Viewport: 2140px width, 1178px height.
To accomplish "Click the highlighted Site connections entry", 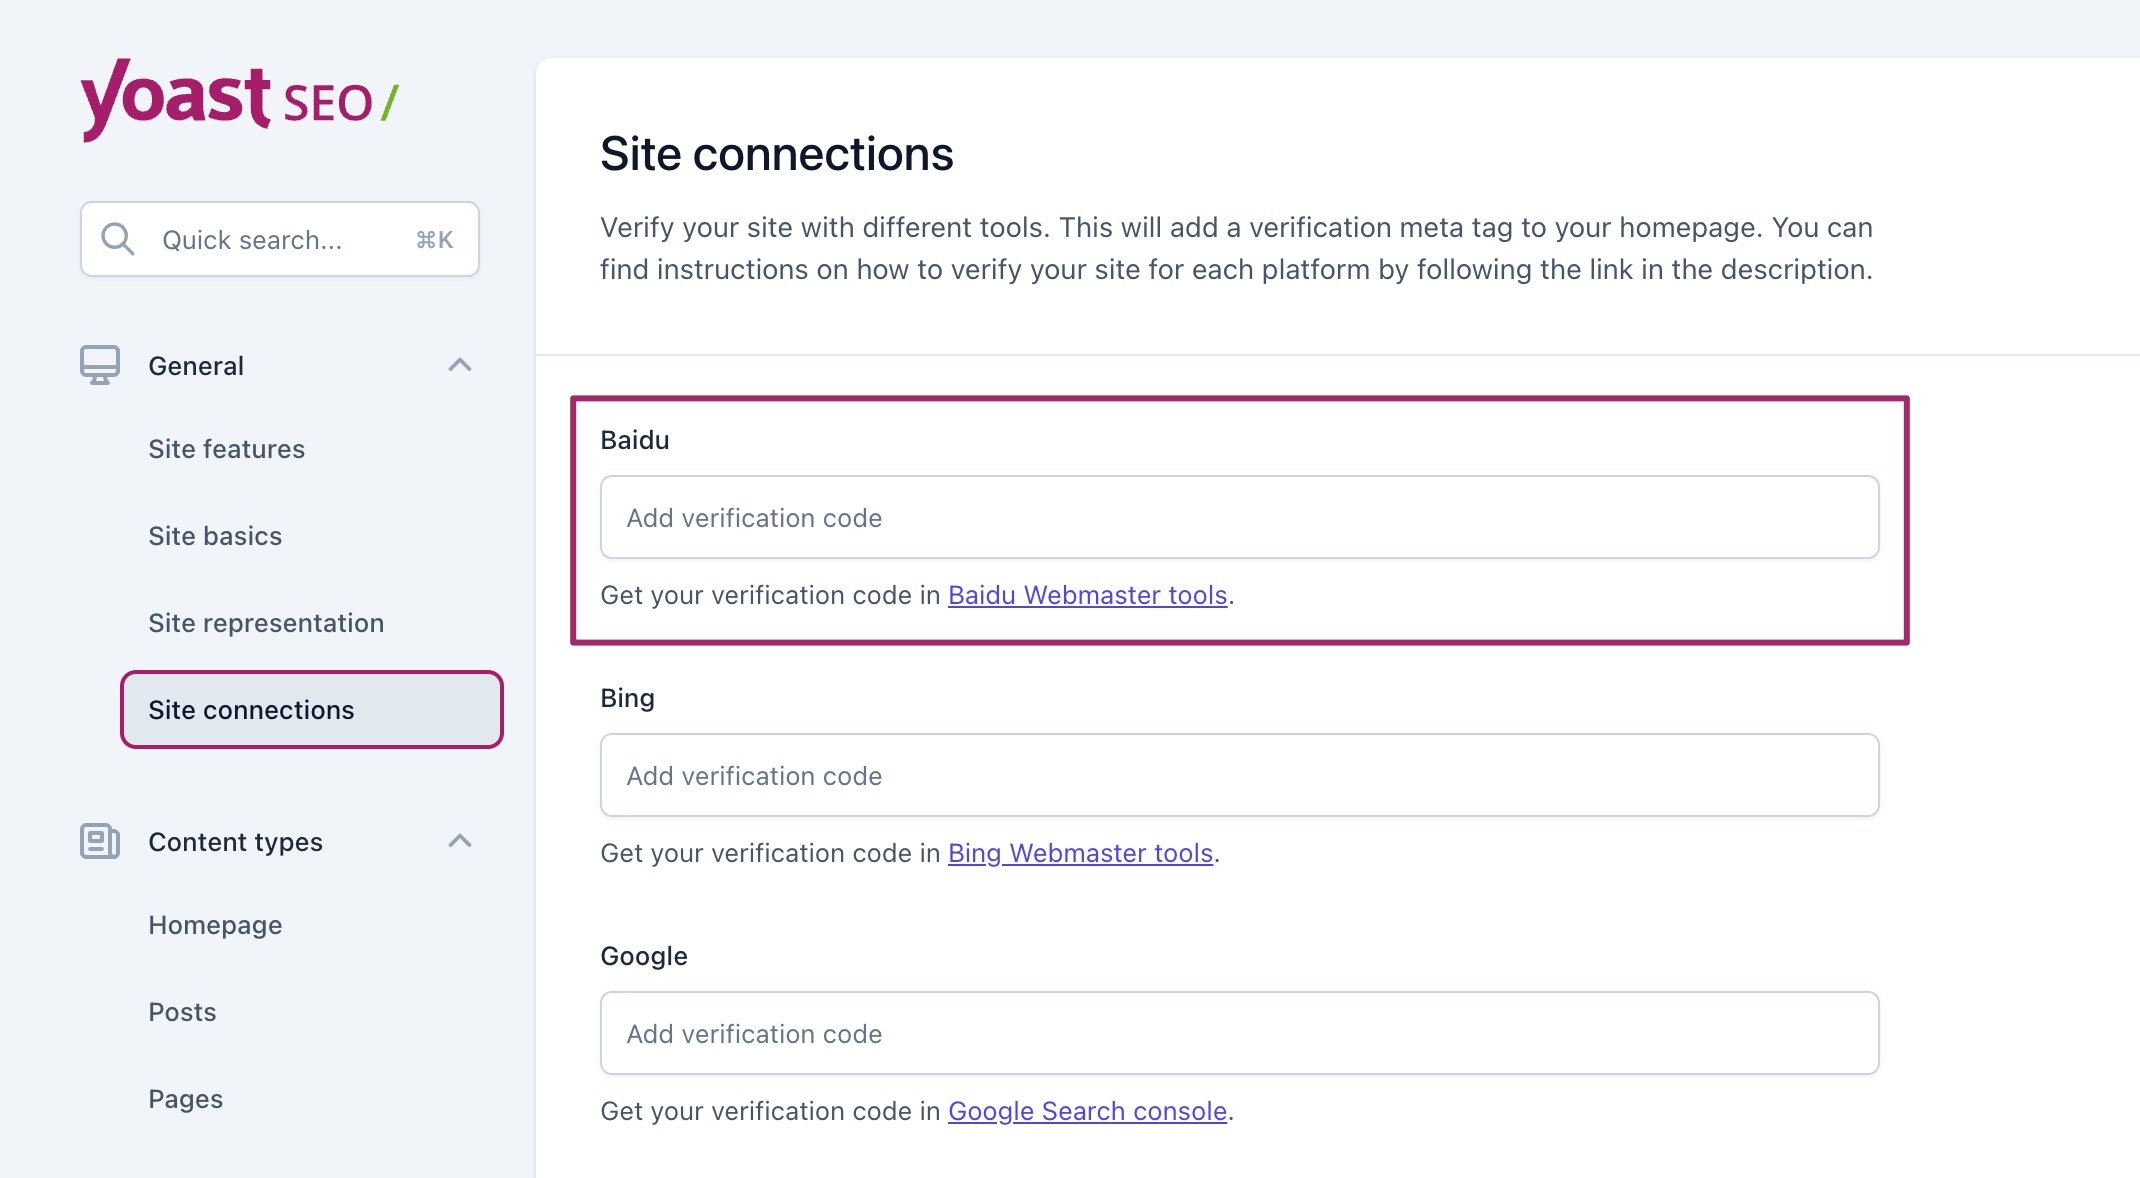I will point(251,710).
